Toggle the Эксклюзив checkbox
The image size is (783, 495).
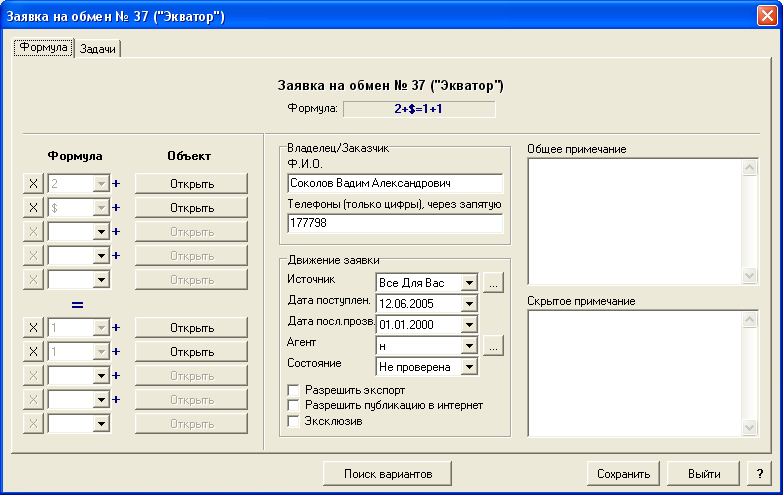294,421
